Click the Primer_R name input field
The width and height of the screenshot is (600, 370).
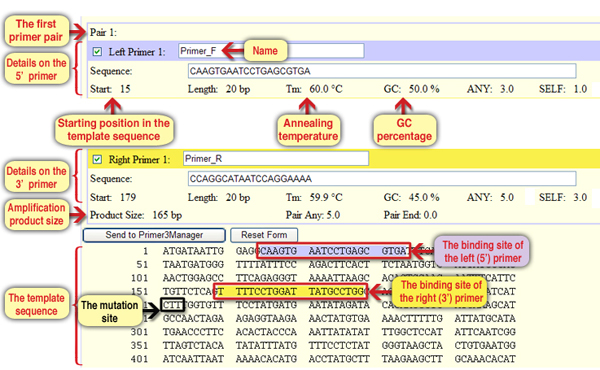click(x=276, y=159)
